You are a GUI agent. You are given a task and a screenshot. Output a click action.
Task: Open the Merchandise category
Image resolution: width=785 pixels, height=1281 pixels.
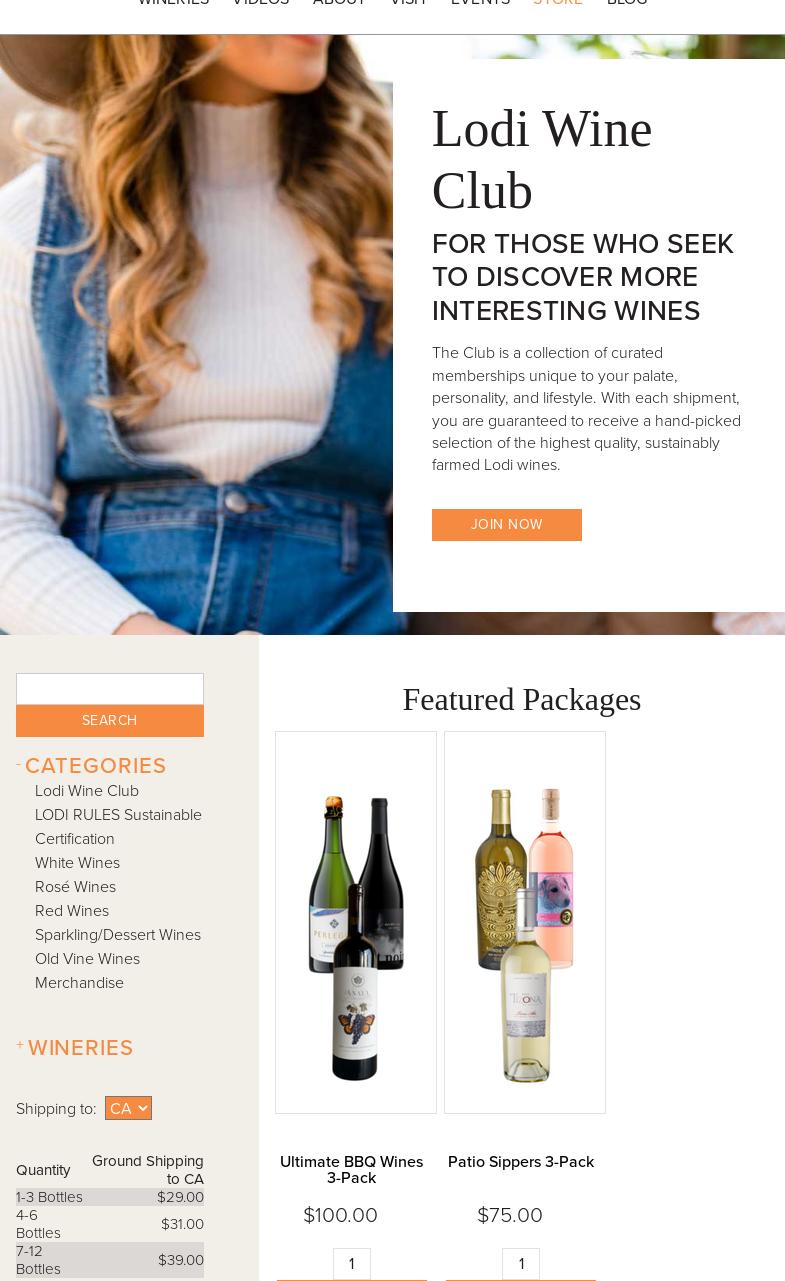point(79,983)
